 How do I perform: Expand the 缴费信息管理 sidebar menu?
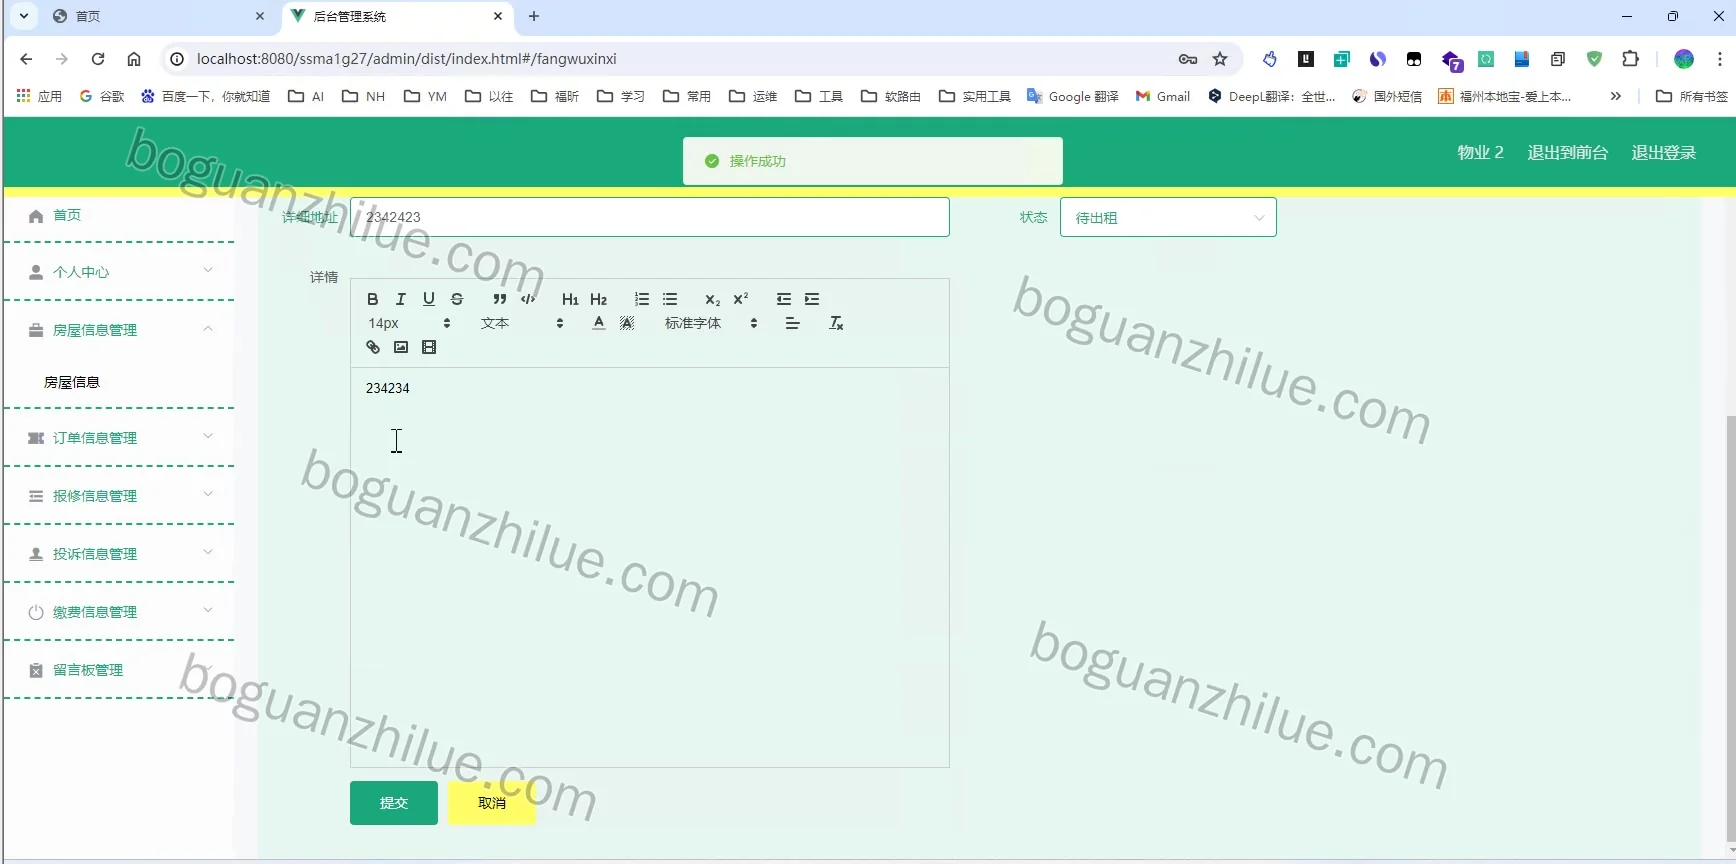tap(119, 612)
